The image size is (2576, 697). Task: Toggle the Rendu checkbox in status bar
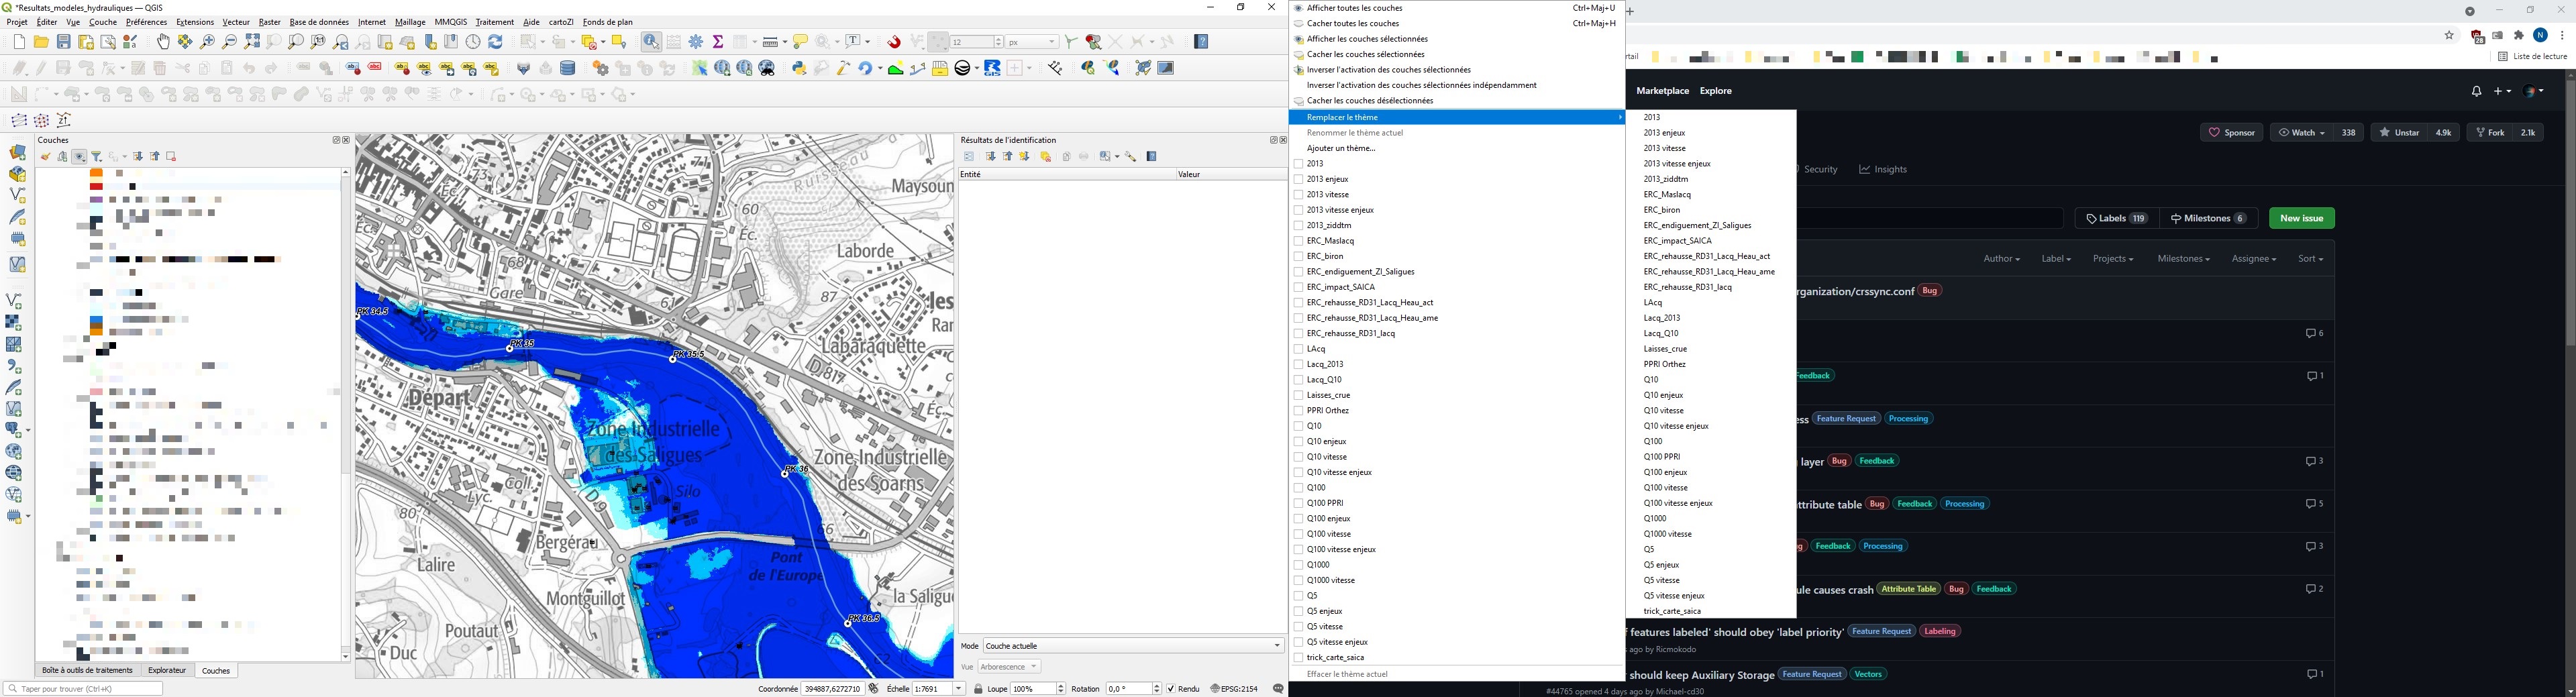pos(1172,688)
